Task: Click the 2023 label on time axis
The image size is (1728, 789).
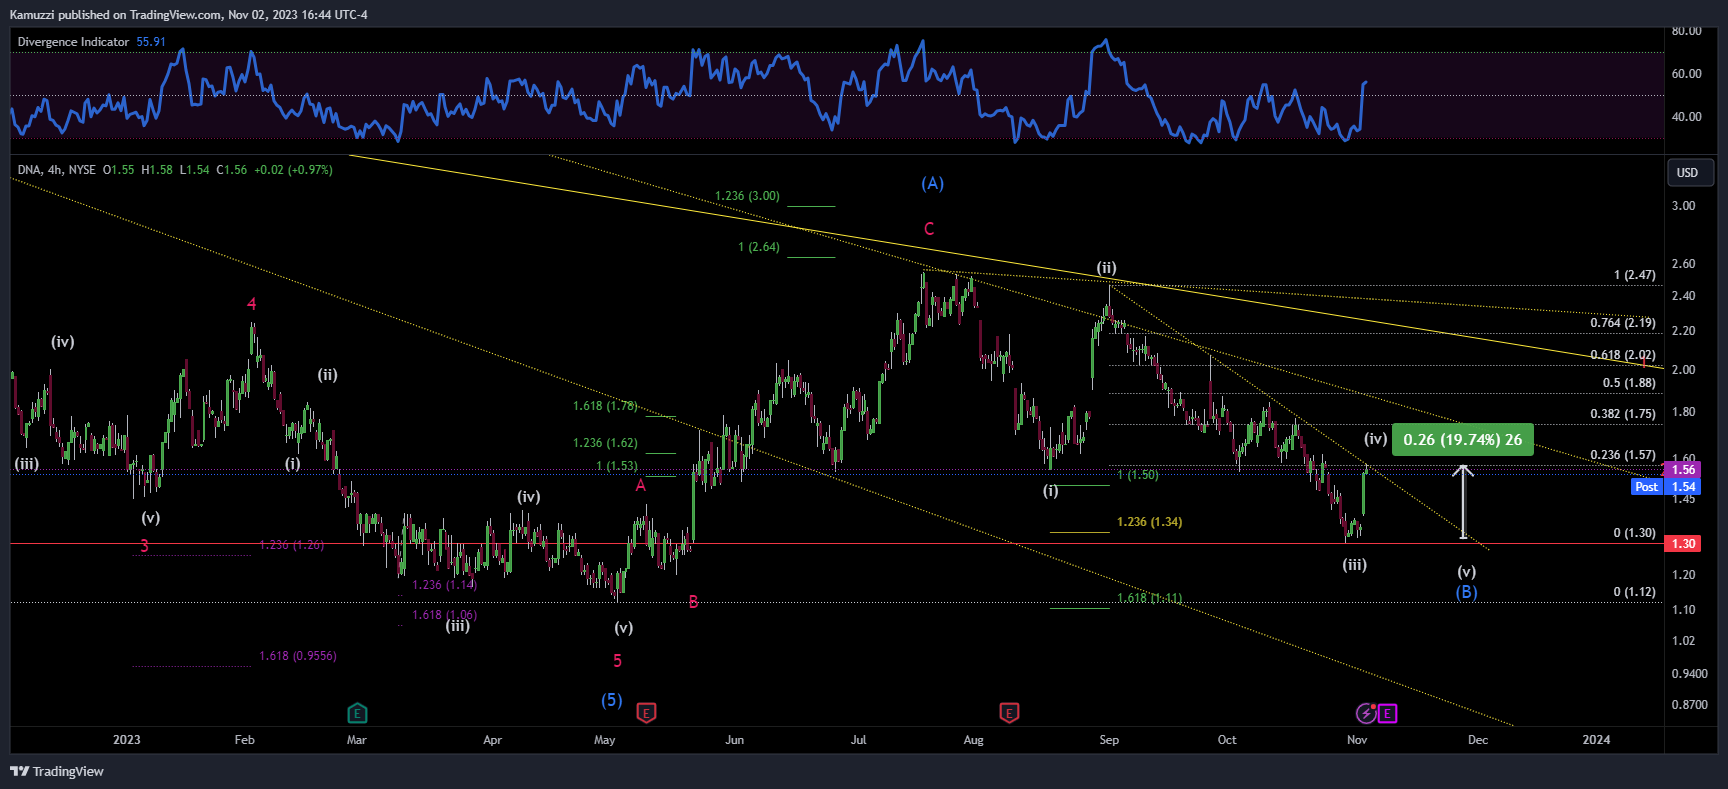Action: pos(127,740)
